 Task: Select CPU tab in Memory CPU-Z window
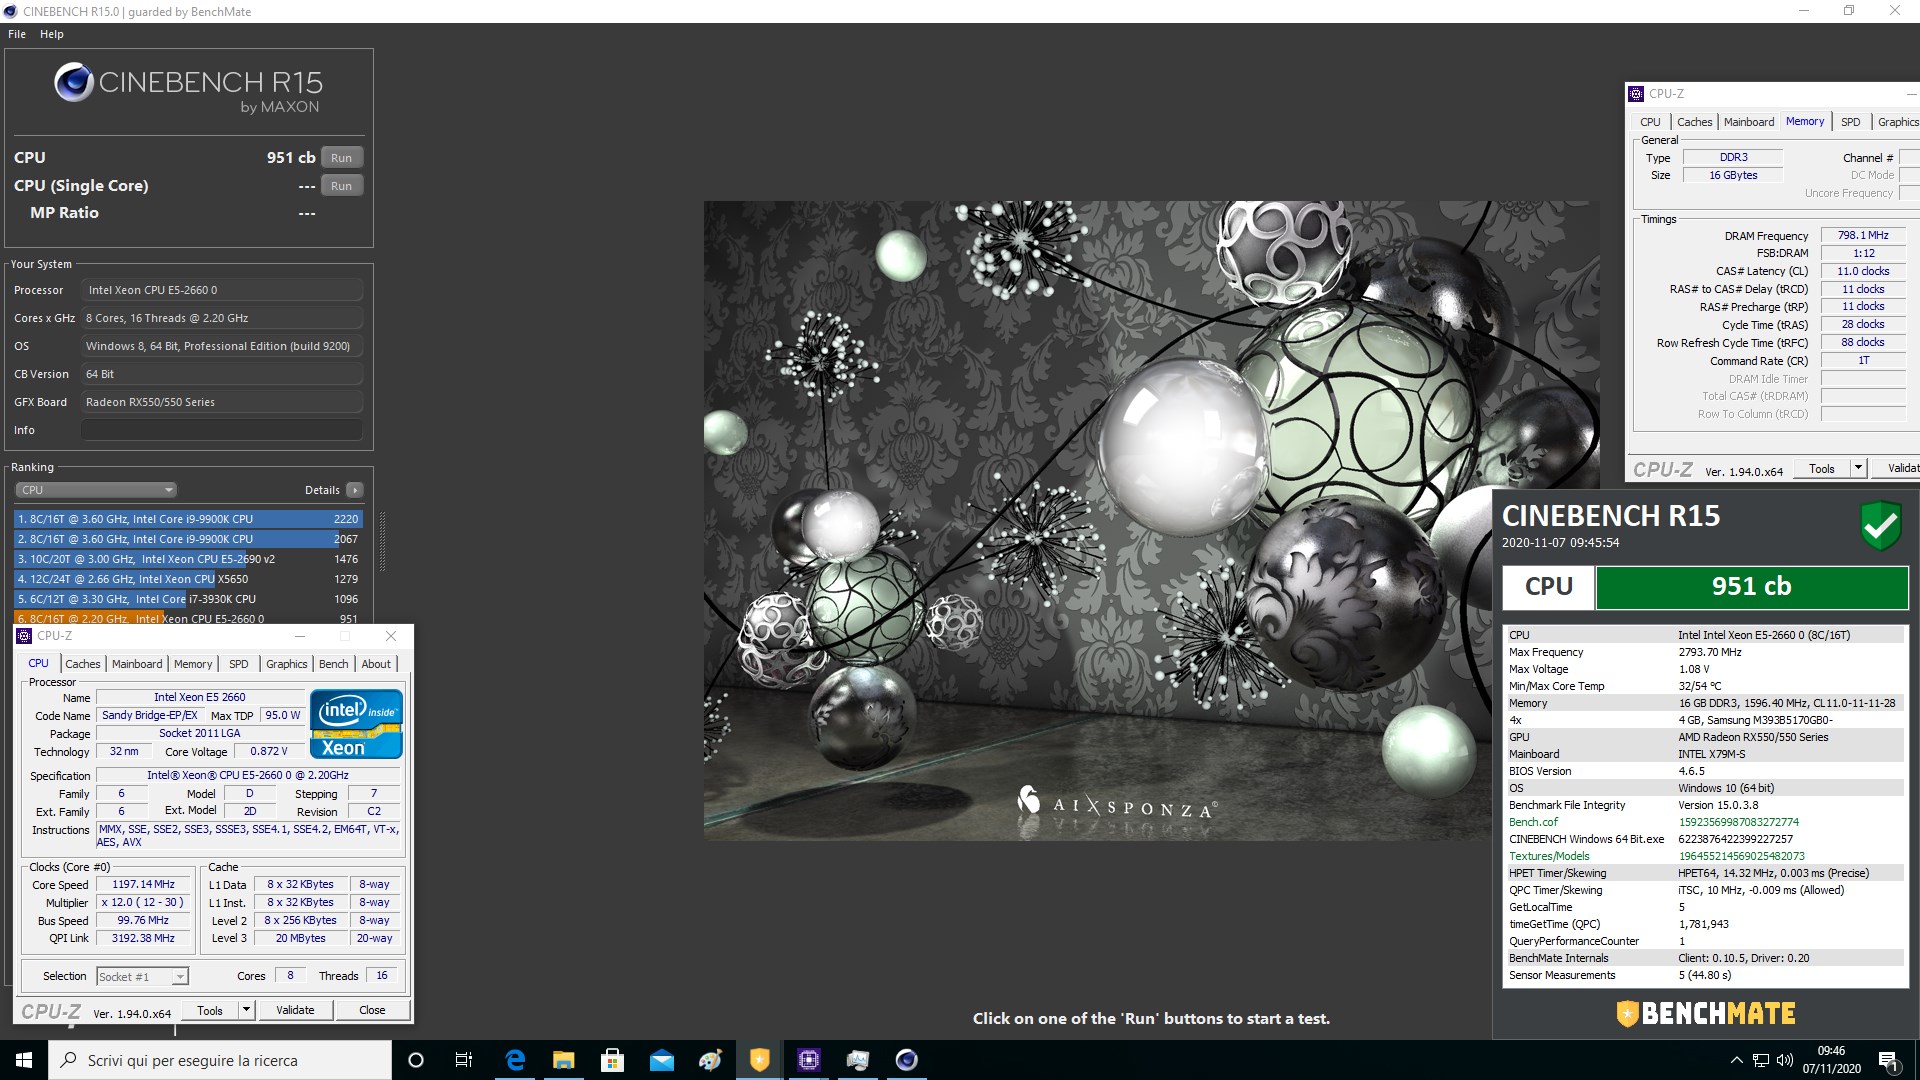coord(1650,122)
